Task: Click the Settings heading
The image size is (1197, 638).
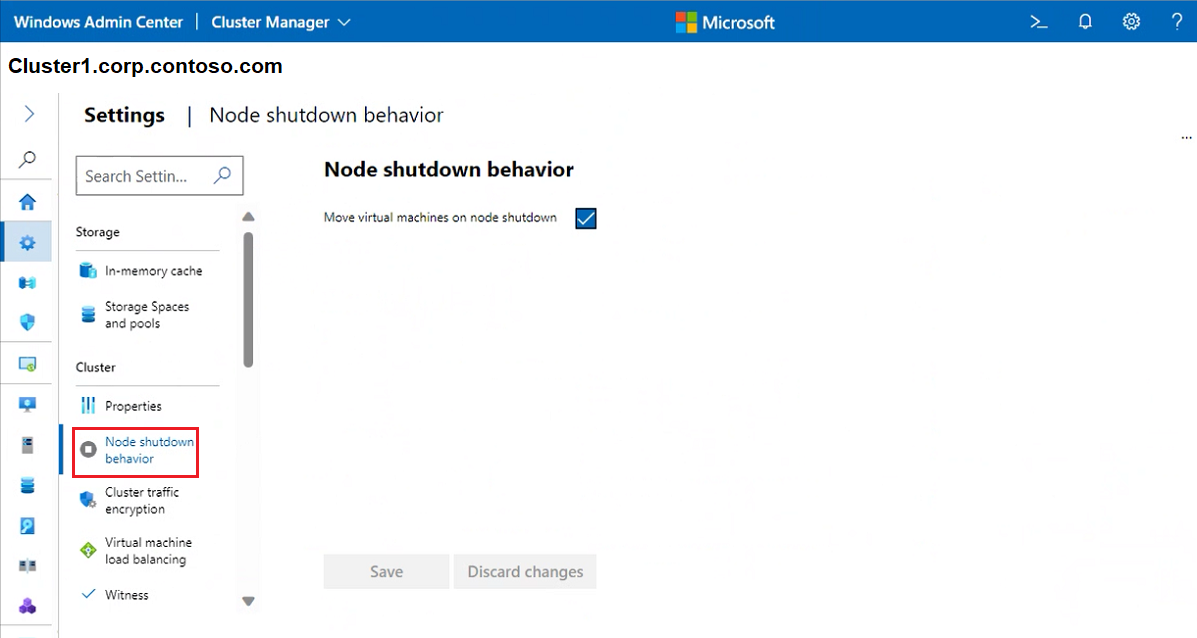Action: 124,115
